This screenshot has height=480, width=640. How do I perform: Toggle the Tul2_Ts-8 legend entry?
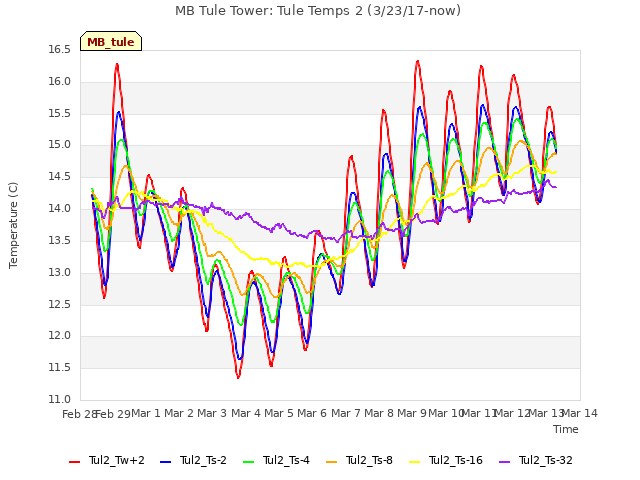pyautogui.click(x=360, y=461)
